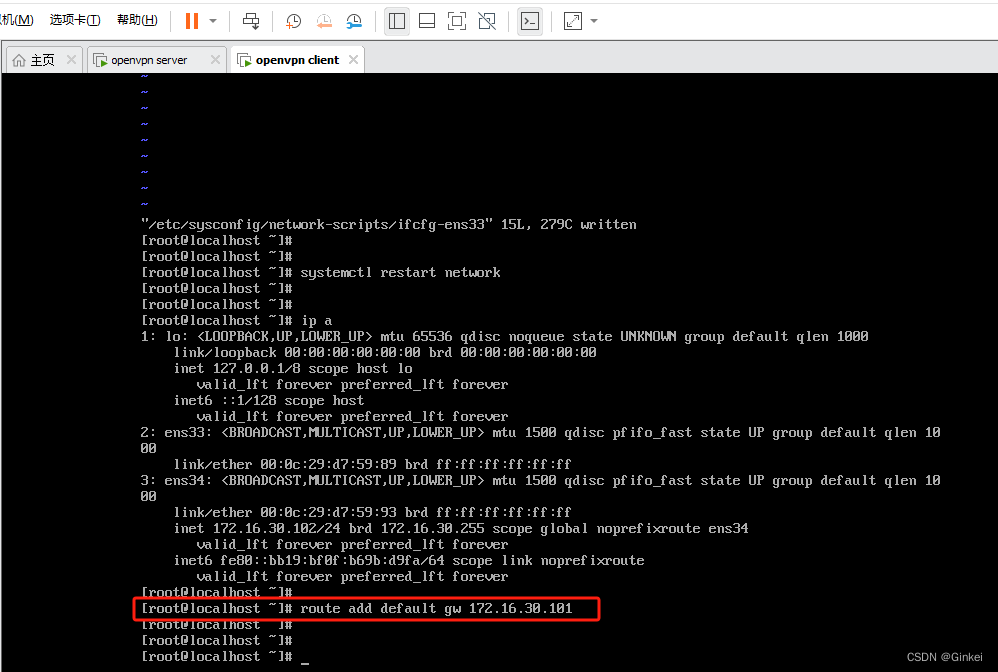Click the 'inet 172.16.30.102/24' address line
This screenshot has width=998, height=672.
(x=461, y=528)
